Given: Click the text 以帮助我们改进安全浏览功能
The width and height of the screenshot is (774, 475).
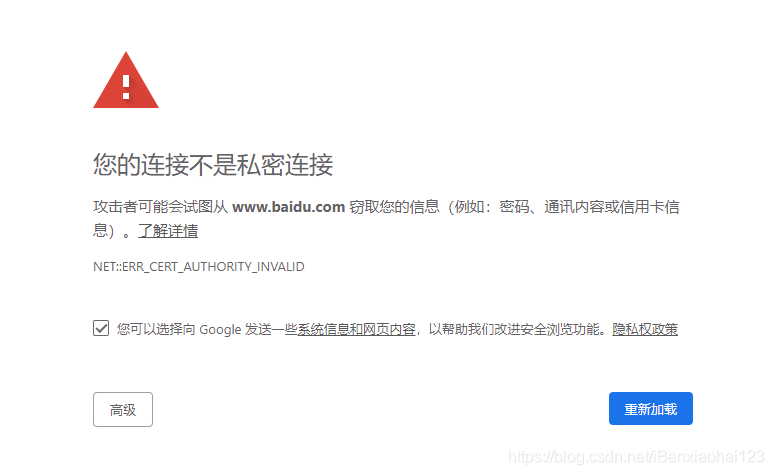Looking at the screenshot, I should click(x=514, y=329).
